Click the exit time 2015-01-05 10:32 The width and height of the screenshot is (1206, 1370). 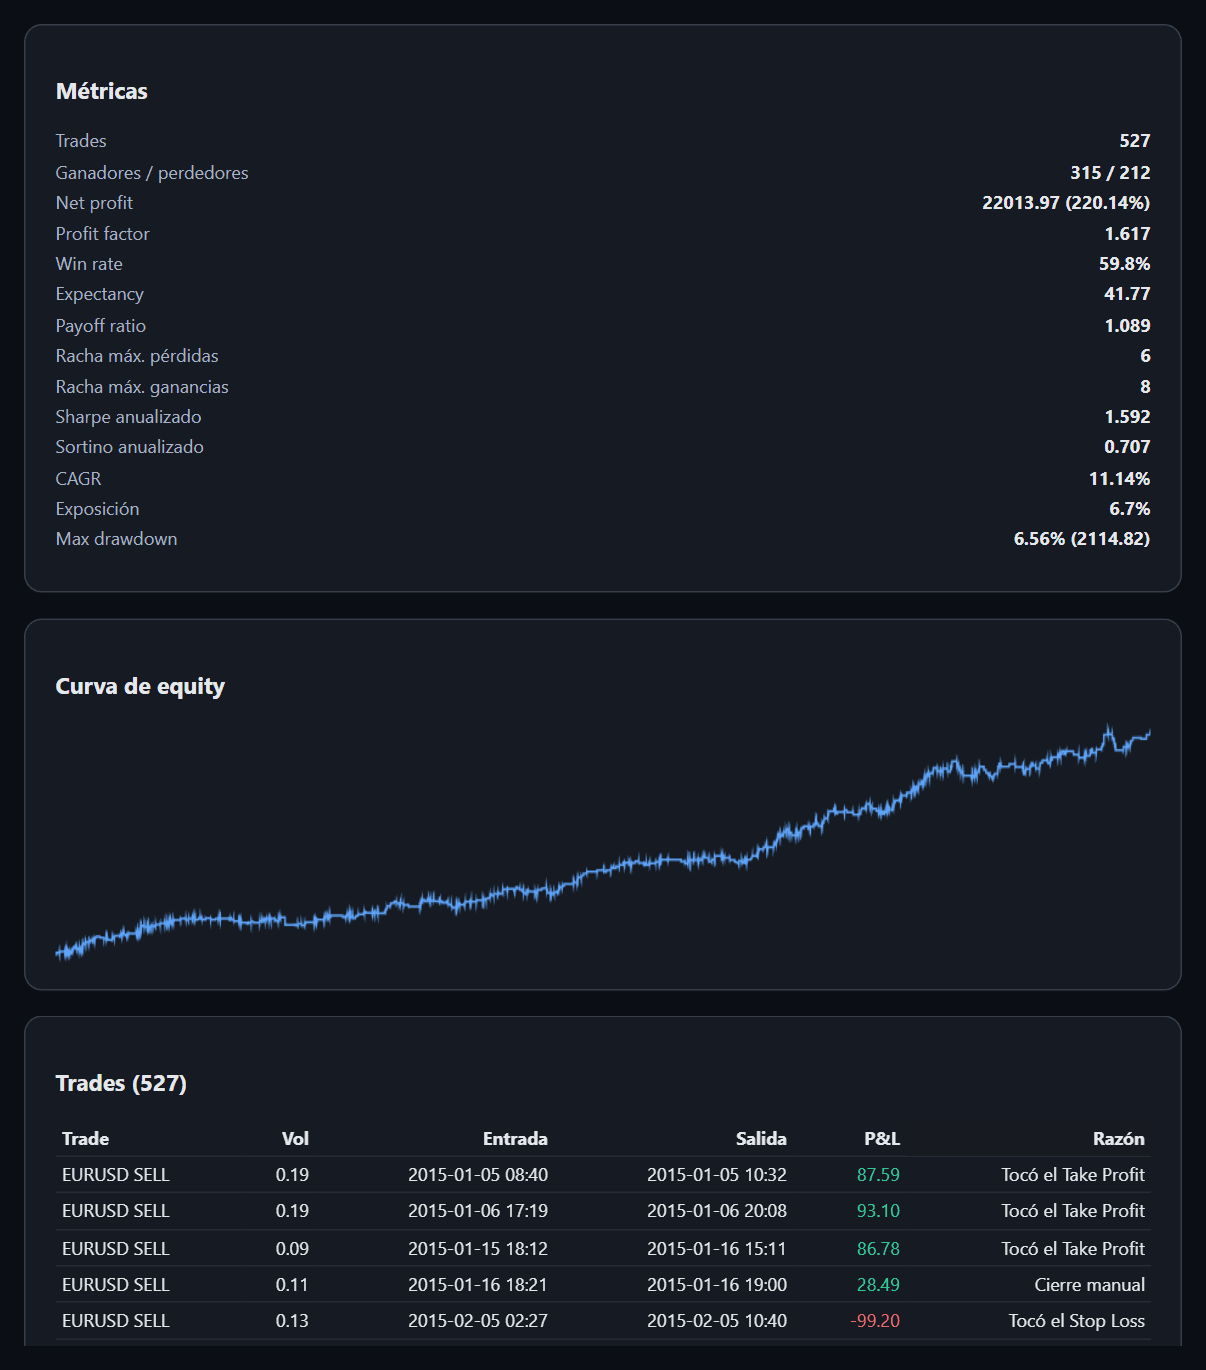click(717, 1175)
